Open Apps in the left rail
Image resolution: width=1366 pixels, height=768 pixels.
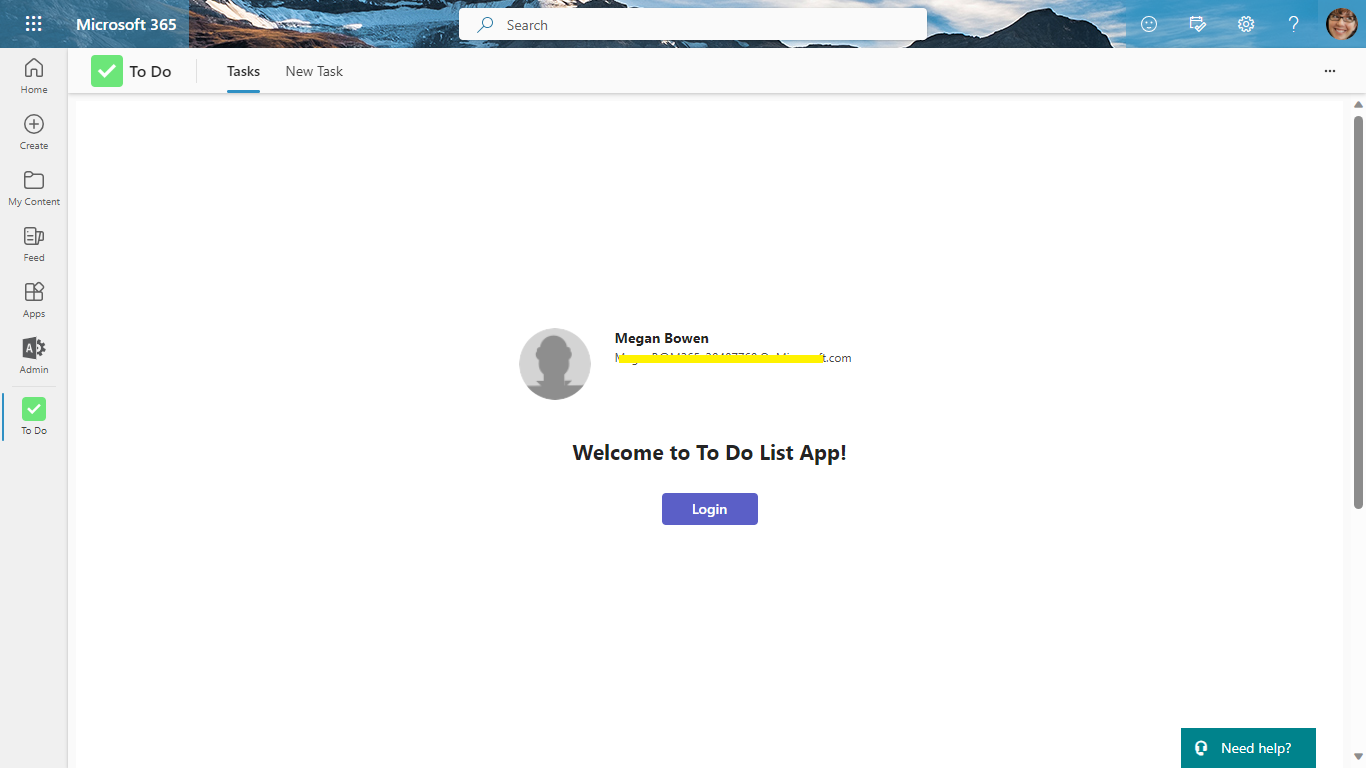tap(34, 299)
